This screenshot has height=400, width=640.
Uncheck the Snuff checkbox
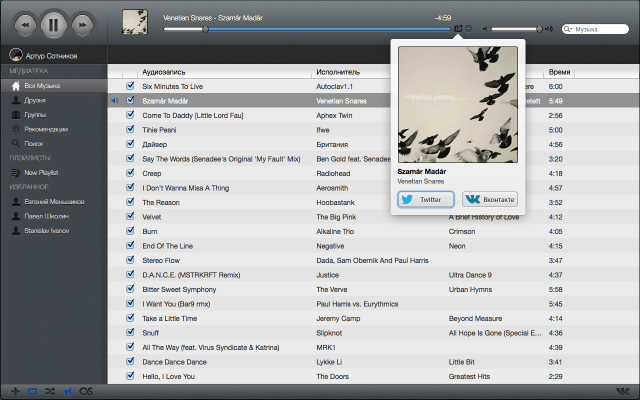130,332
